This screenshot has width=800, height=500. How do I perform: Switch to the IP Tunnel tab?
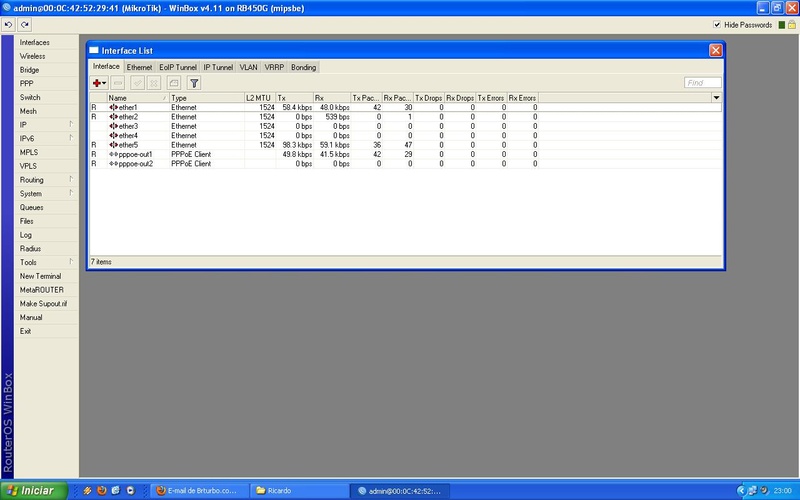(218, 67)
